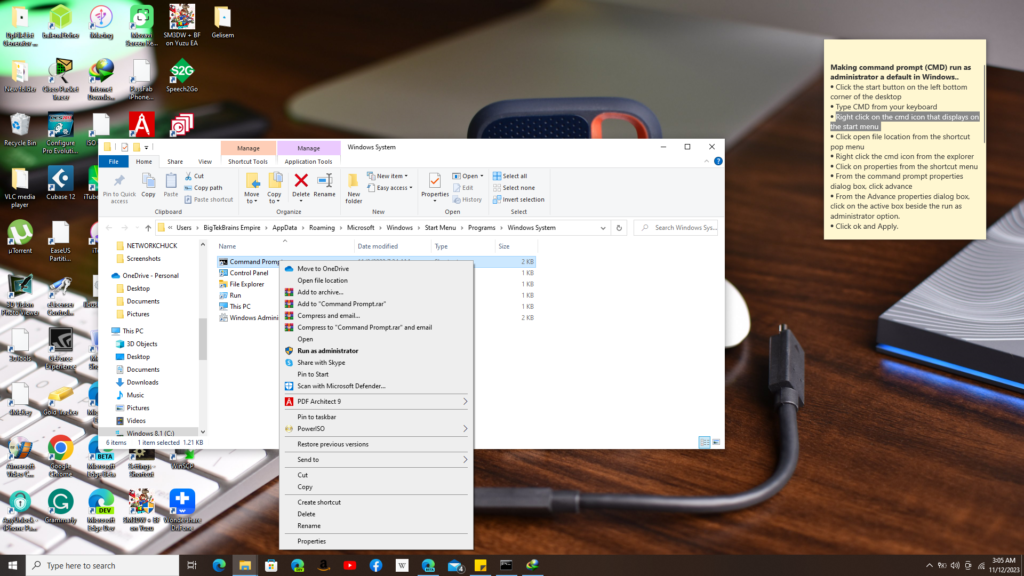Switch to large icons view in status bar
This screenshot has width=1024, height=576.
(x=716, y=442)
